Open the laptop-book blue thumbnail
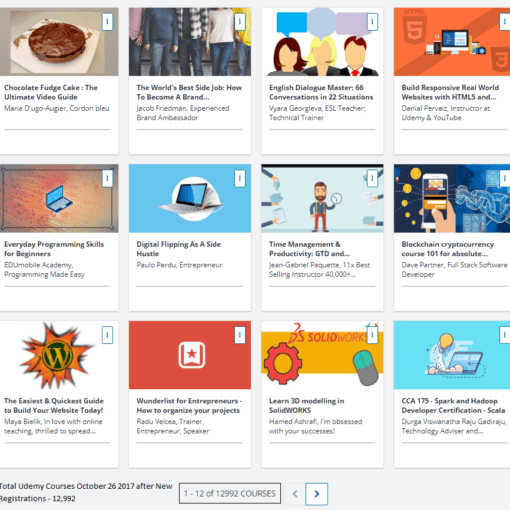The height and width of the screenshot is (510, 510). [x=190, y=198]
